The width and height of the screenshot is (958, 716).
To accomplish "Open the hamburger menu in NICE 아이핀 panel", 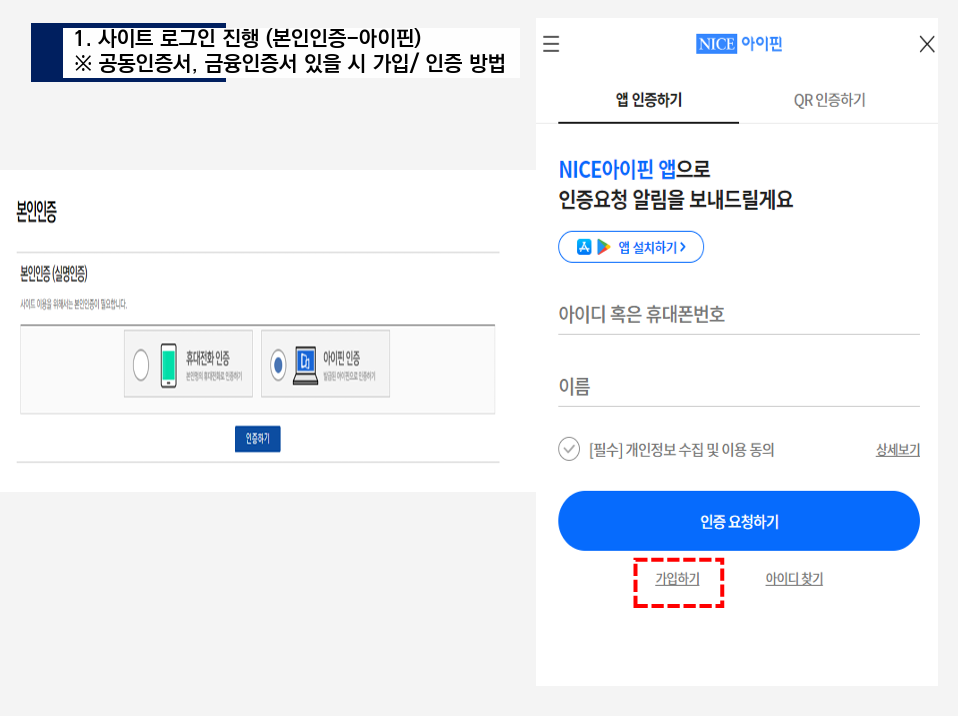I will pyautogui.click(x=550, y=44).
